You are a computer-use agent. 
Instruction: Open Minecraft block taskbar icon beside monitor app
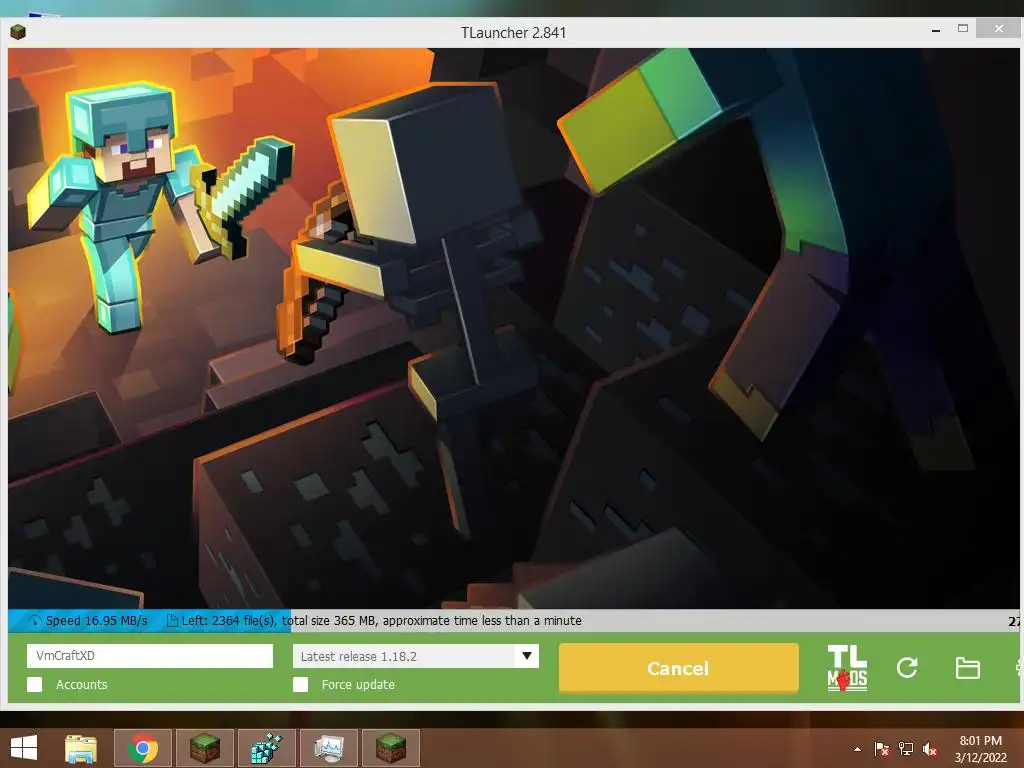pyautogui.click(x=391, y=748)
